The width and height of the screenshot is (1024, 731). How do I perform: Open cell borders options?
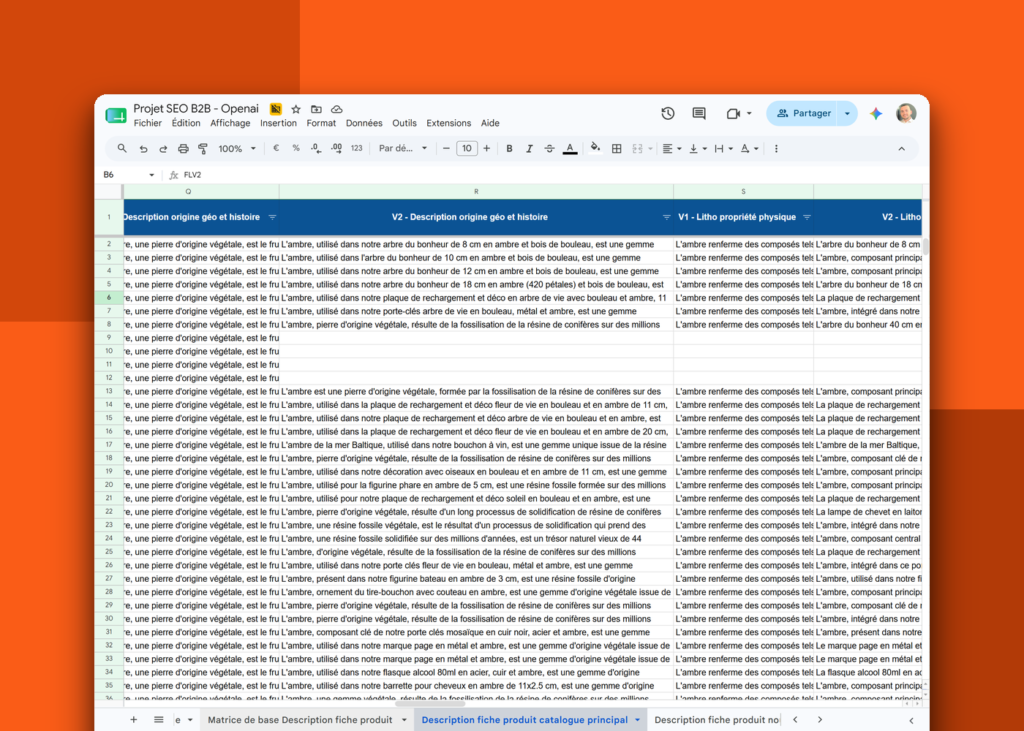tap(616, 148)
